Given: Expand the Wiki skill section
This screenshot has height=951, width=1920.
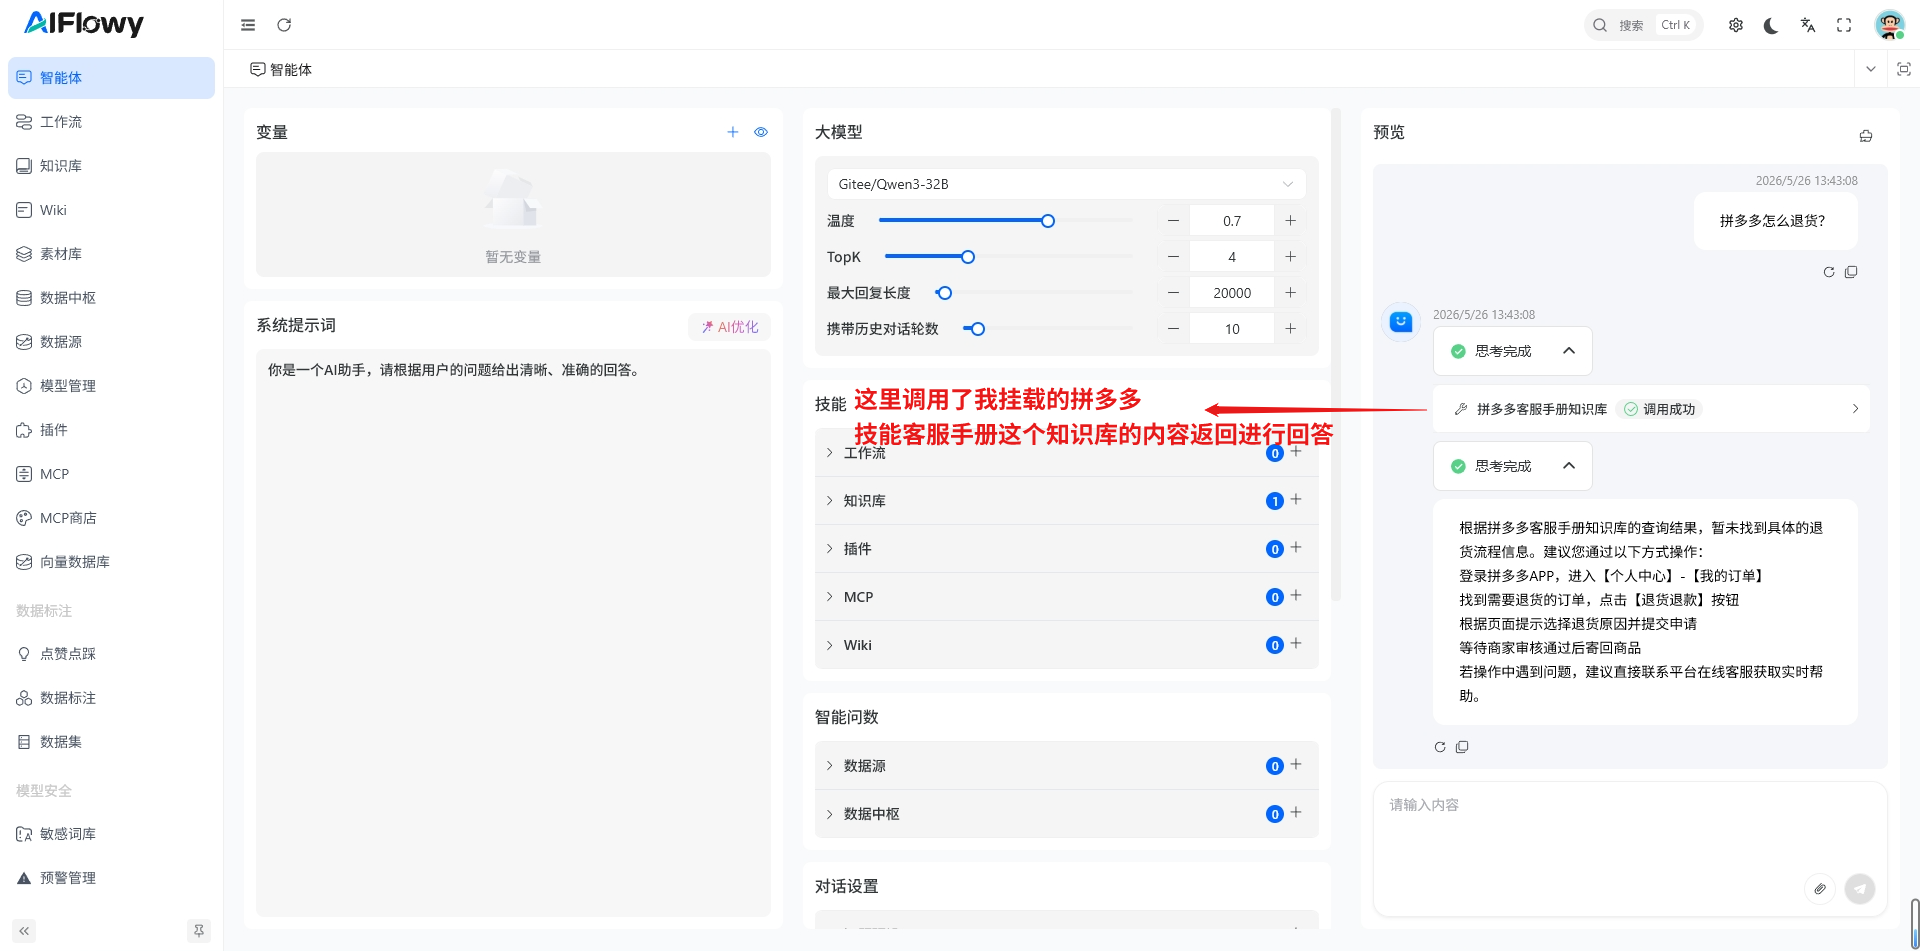Looking at the screenshot, I should [x=830, y=645].
